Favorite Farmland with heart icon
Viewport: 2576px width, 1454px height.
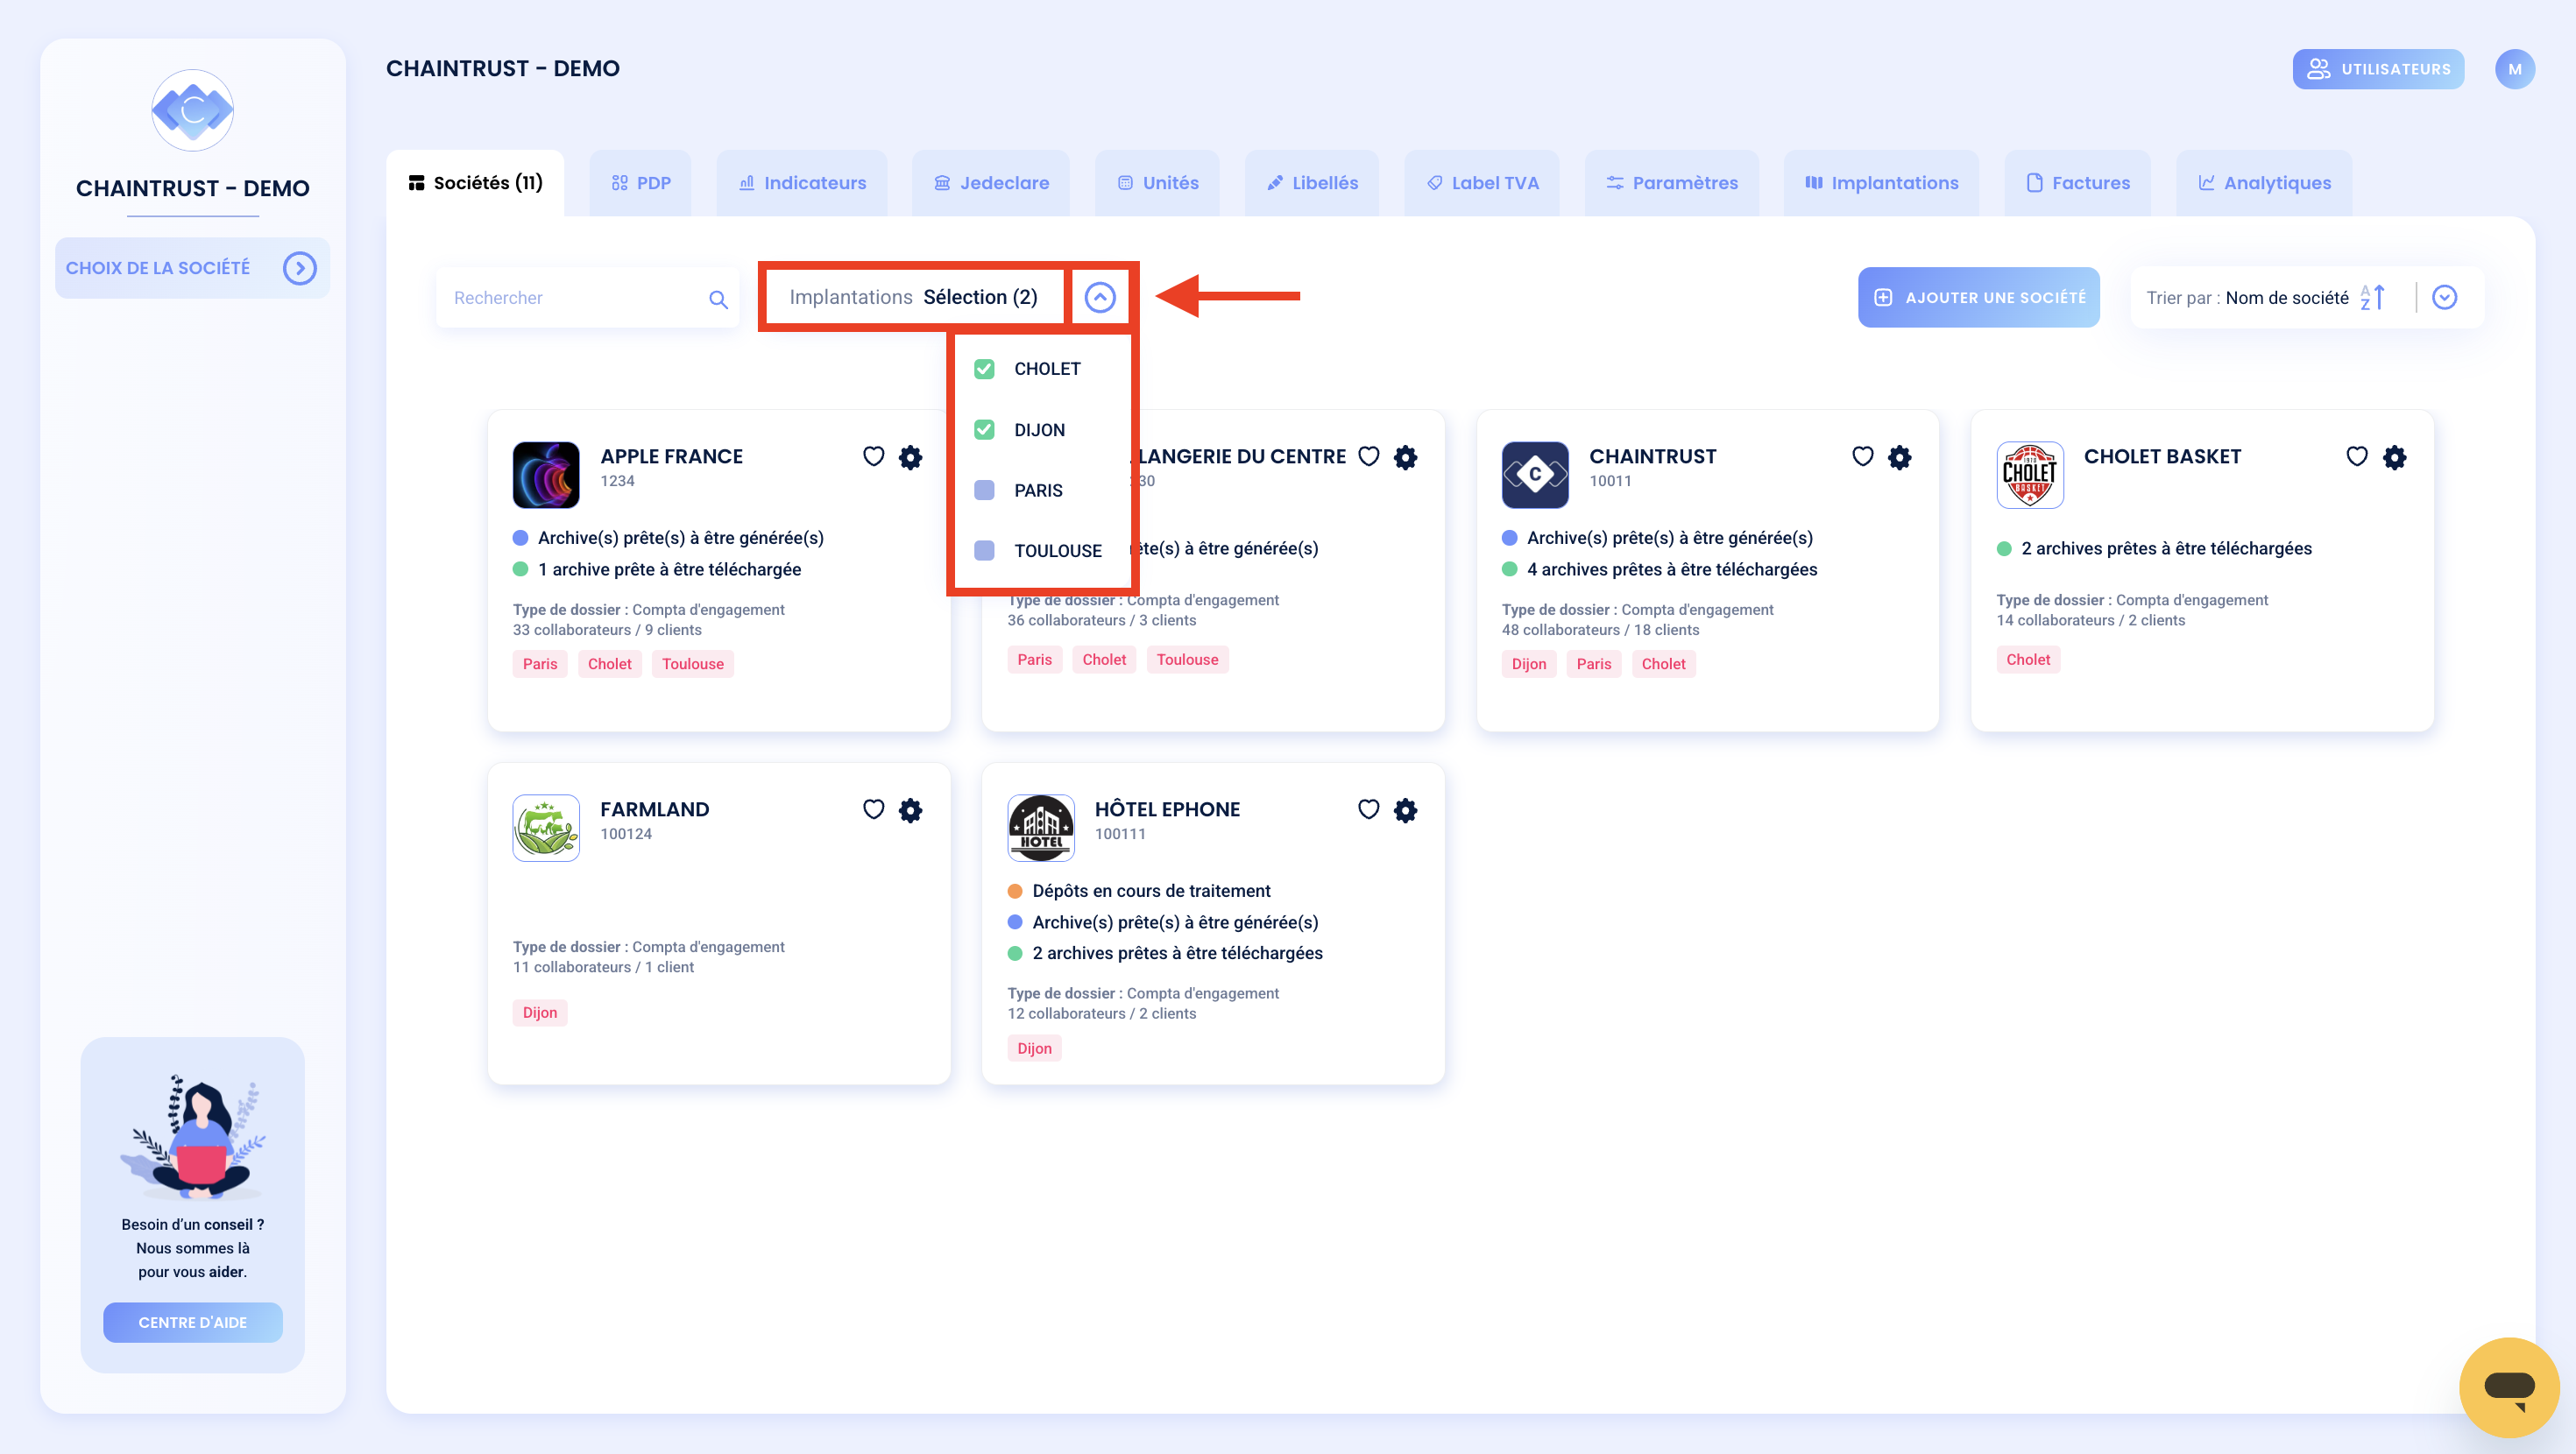pyautogui.click(x=873, y=809)
